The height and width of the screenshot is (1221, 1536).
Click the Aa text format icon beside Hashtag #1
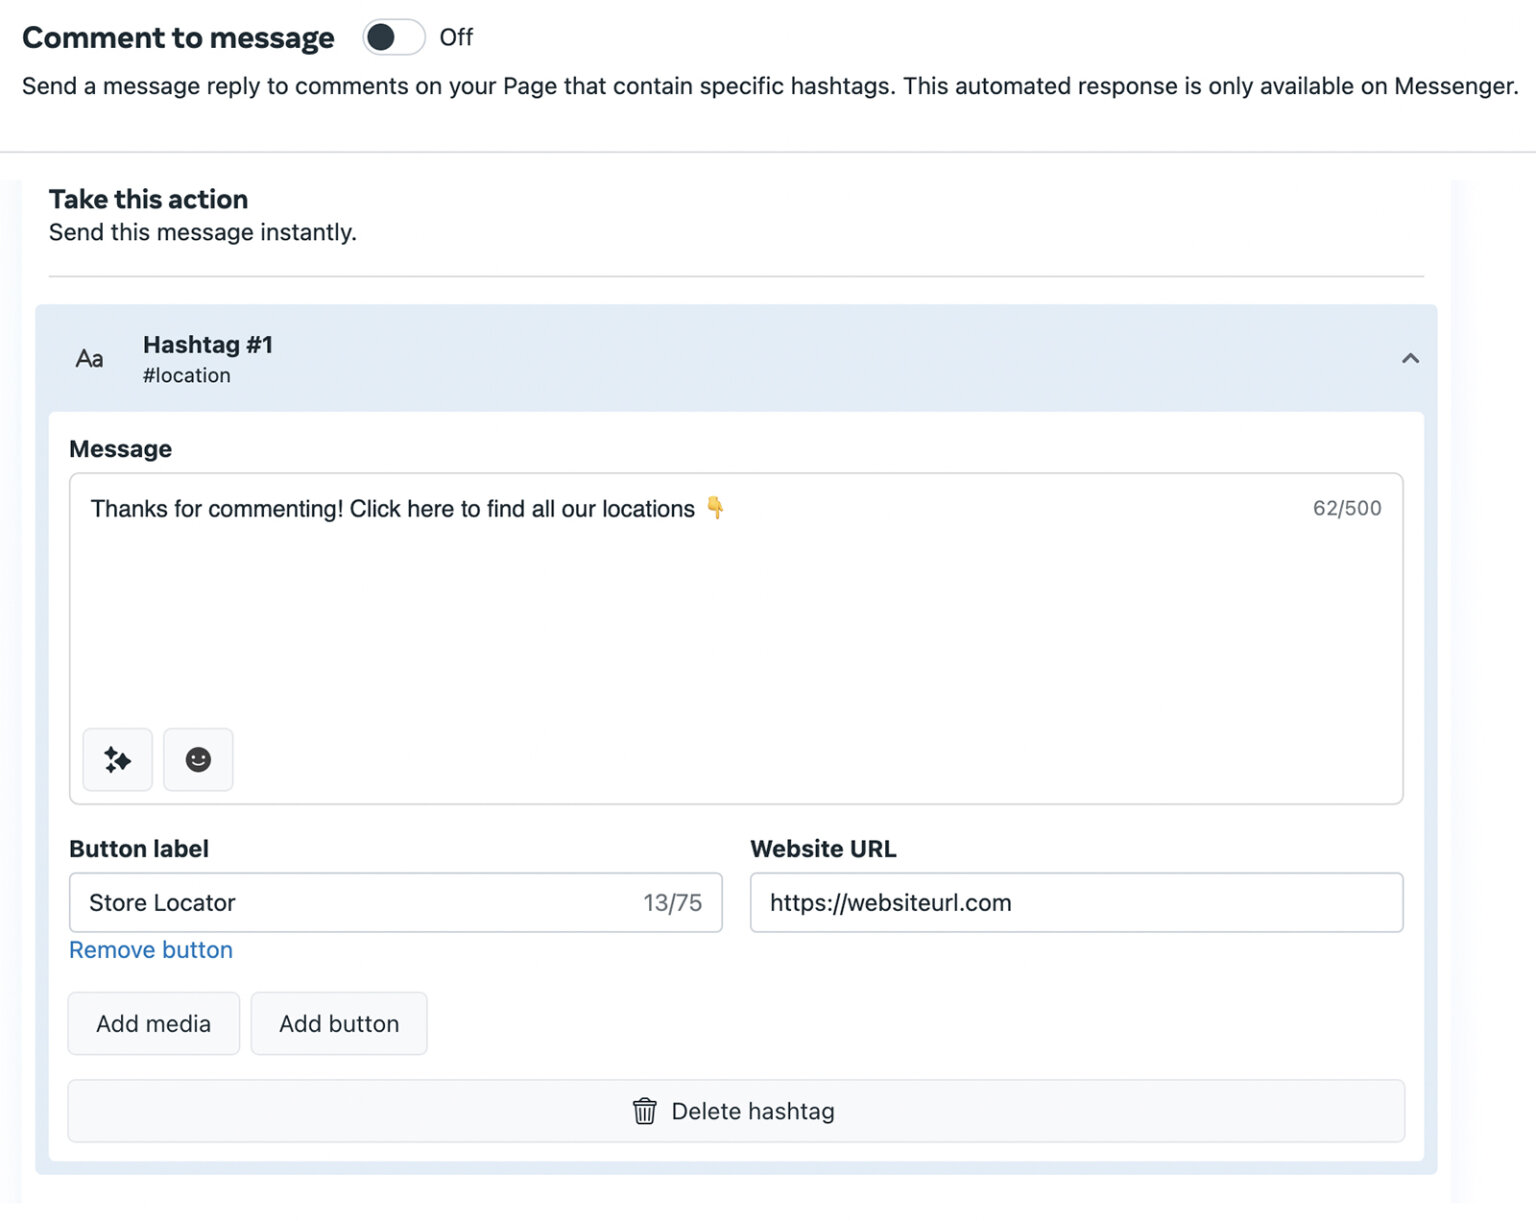pos(89,358)
